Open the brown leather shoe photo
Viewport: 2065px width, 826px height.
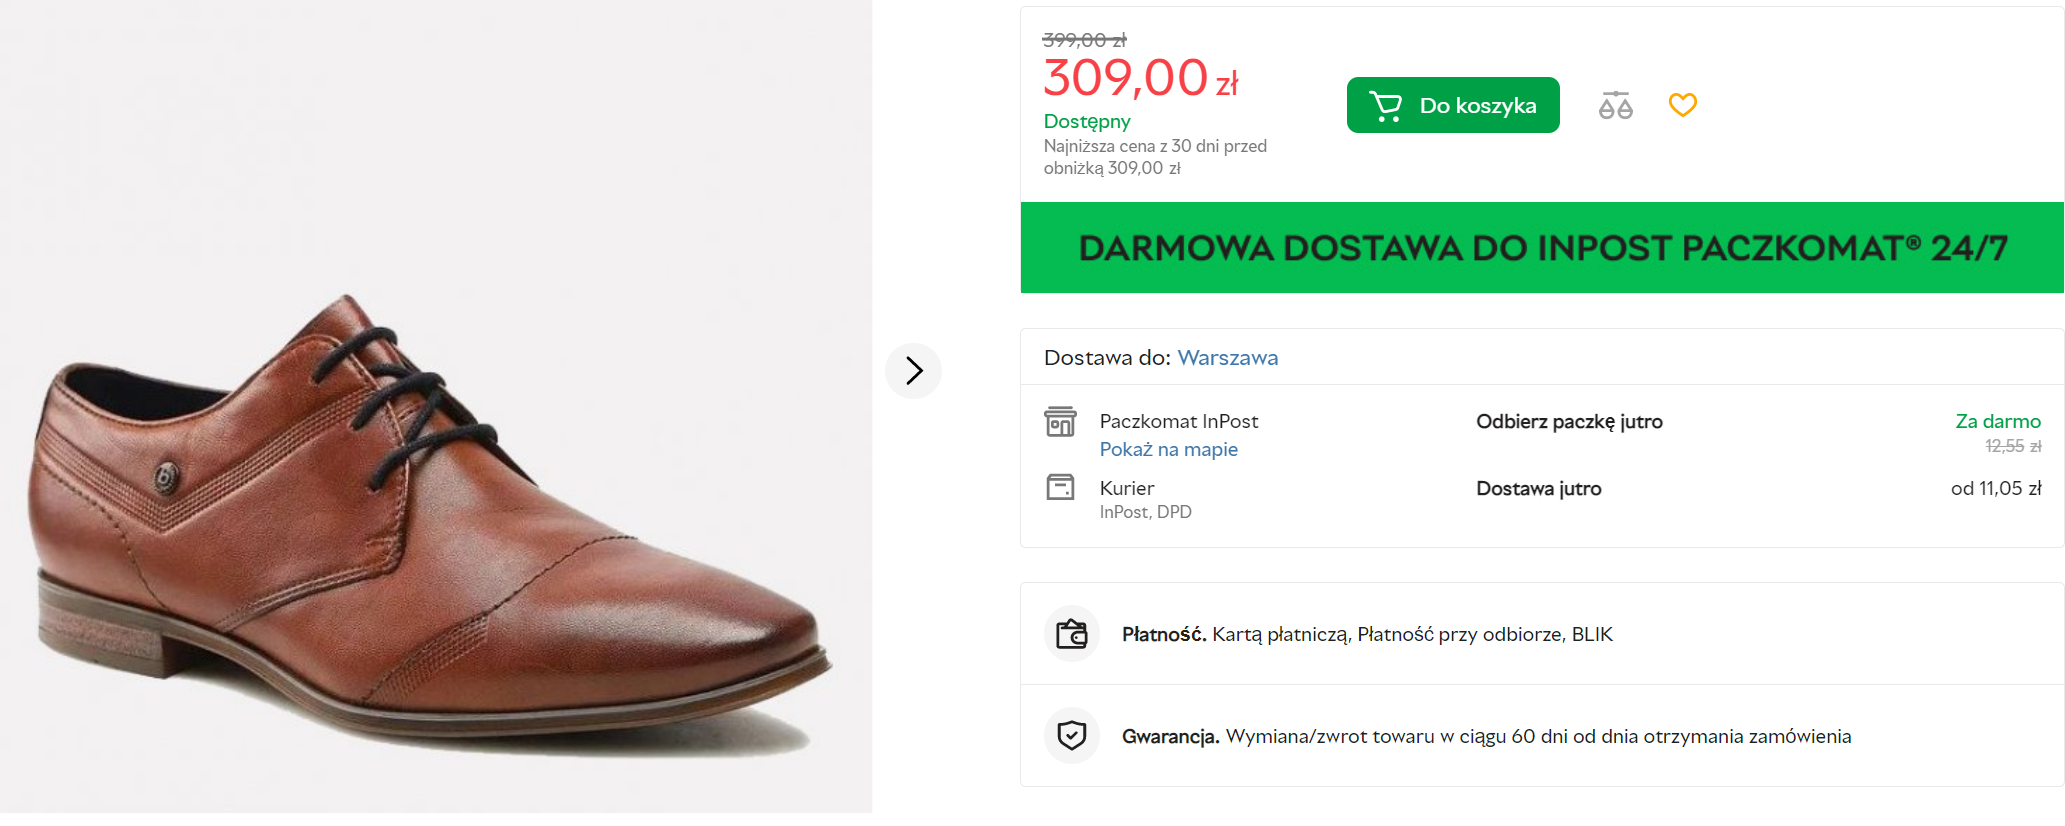click(430, 520)
